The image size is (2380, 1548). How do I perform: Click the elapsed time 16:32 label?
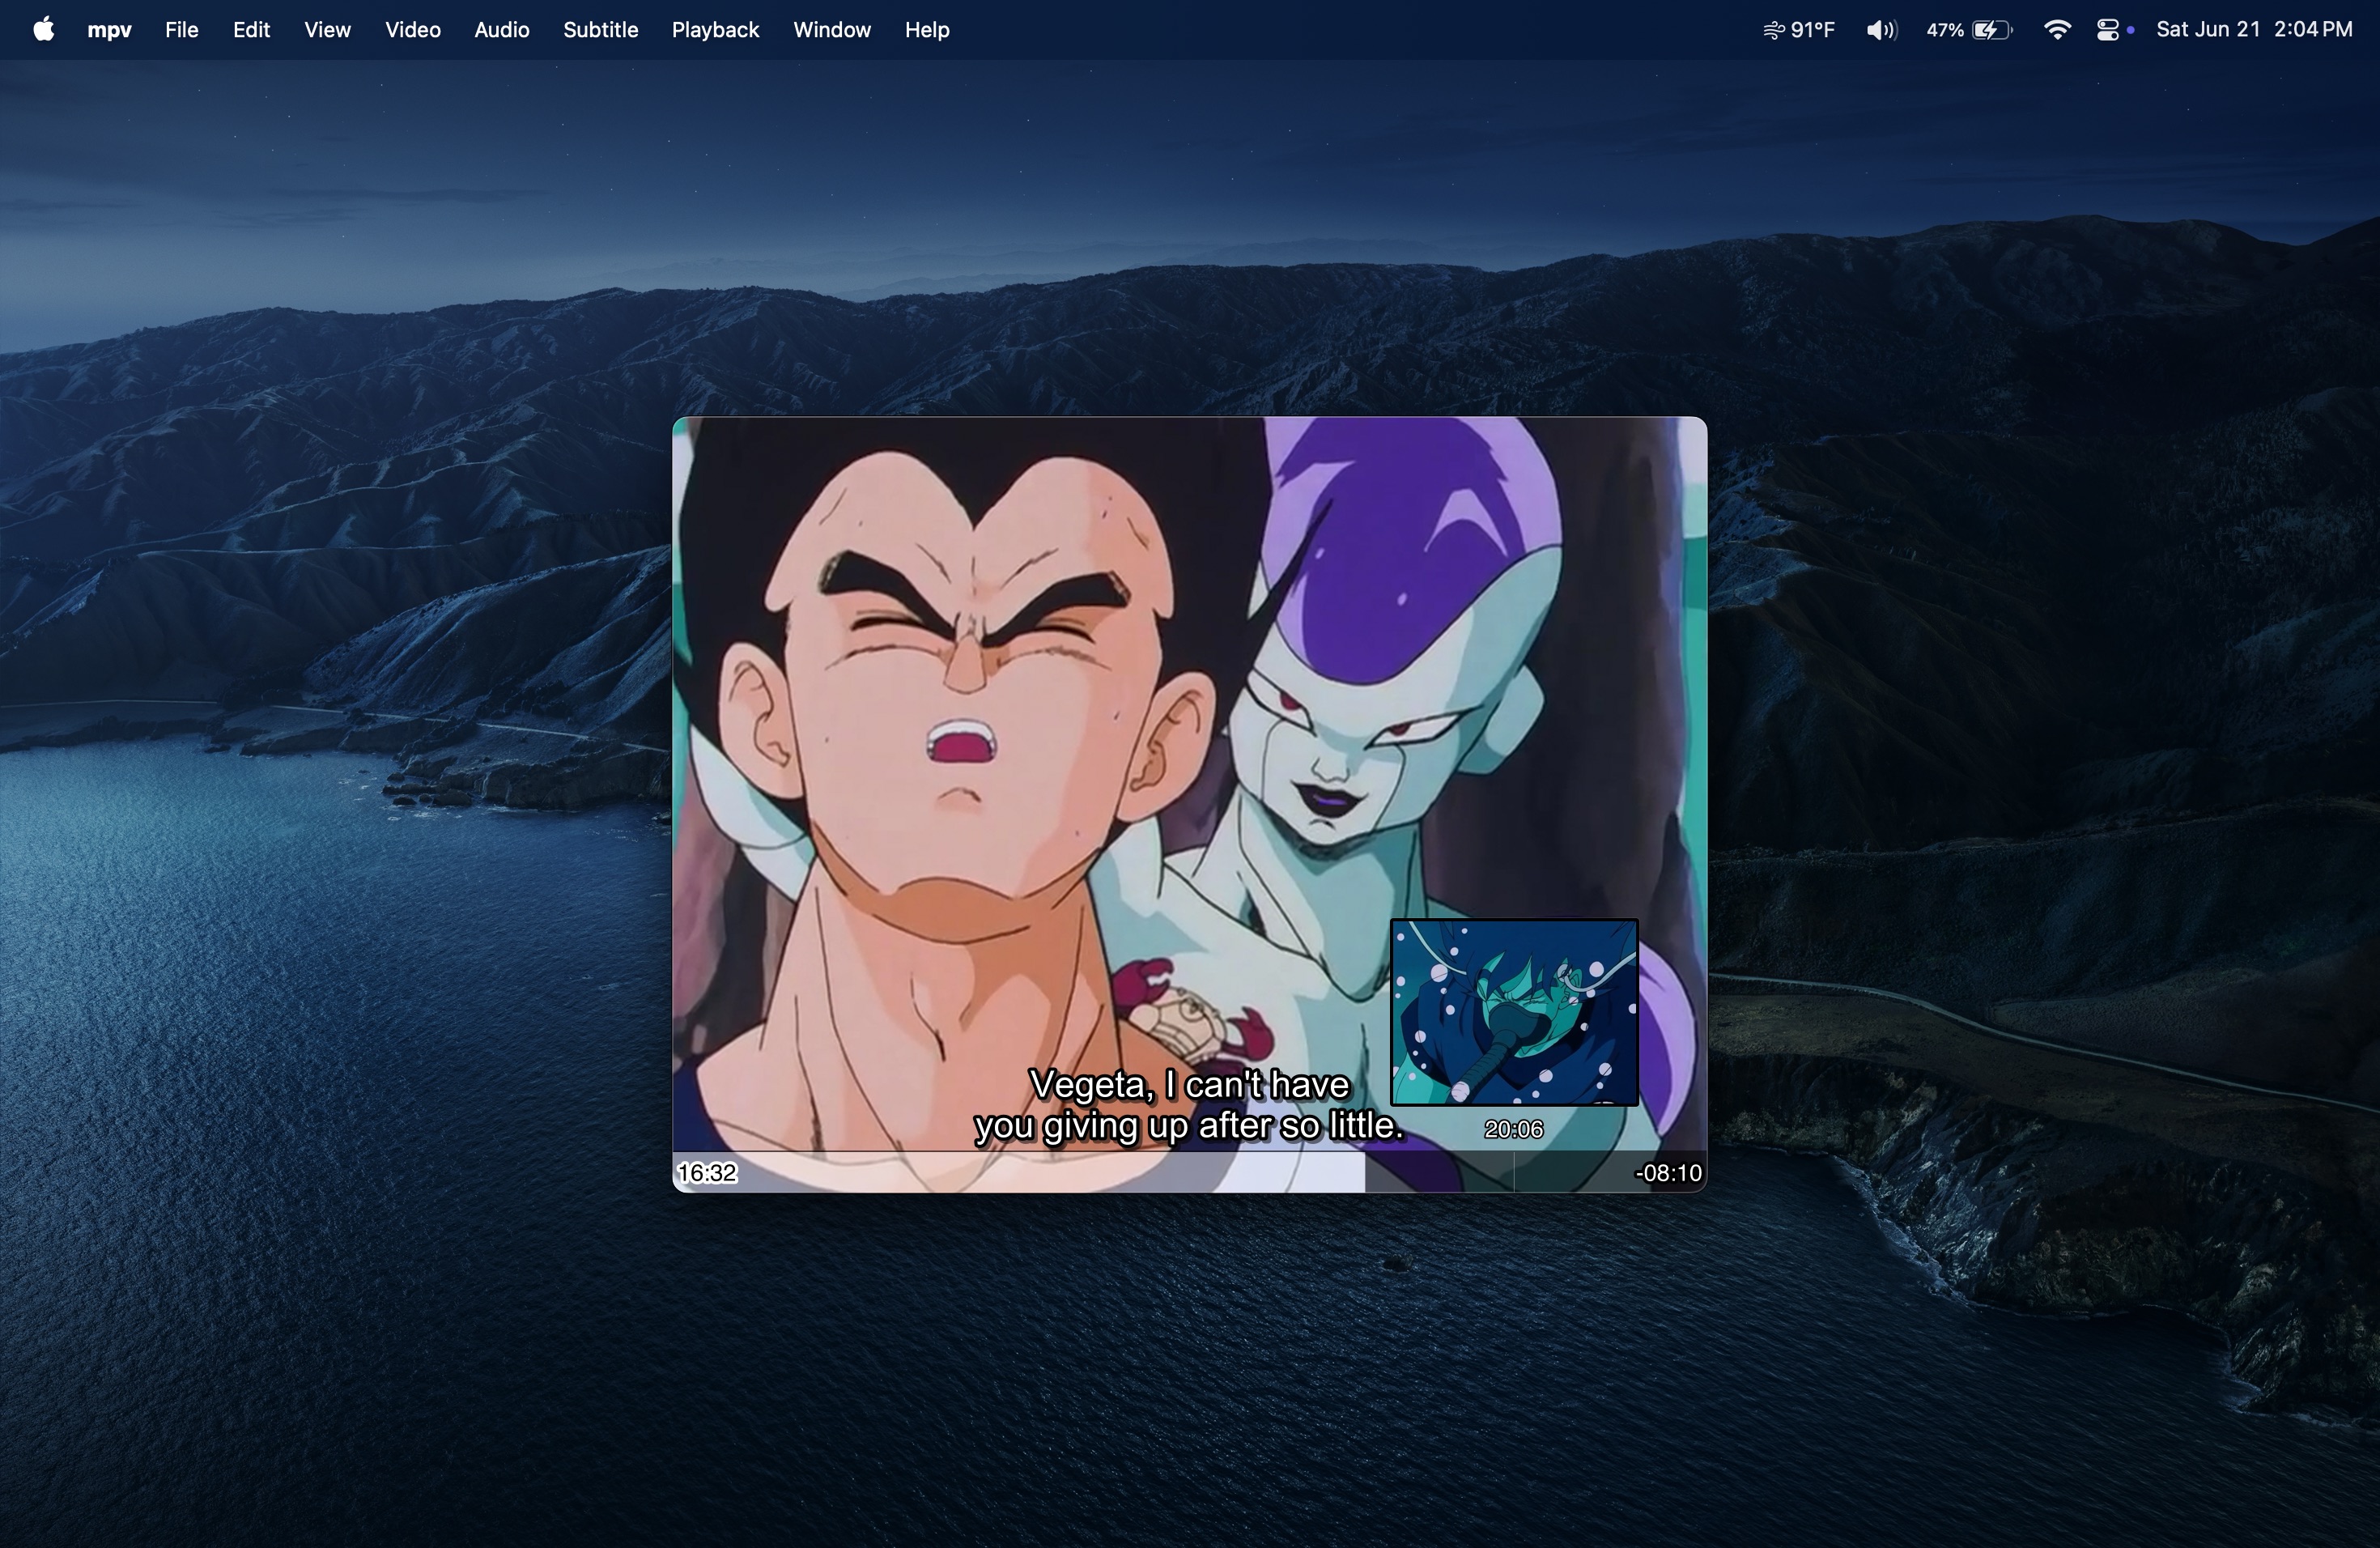click(707, 1173)
